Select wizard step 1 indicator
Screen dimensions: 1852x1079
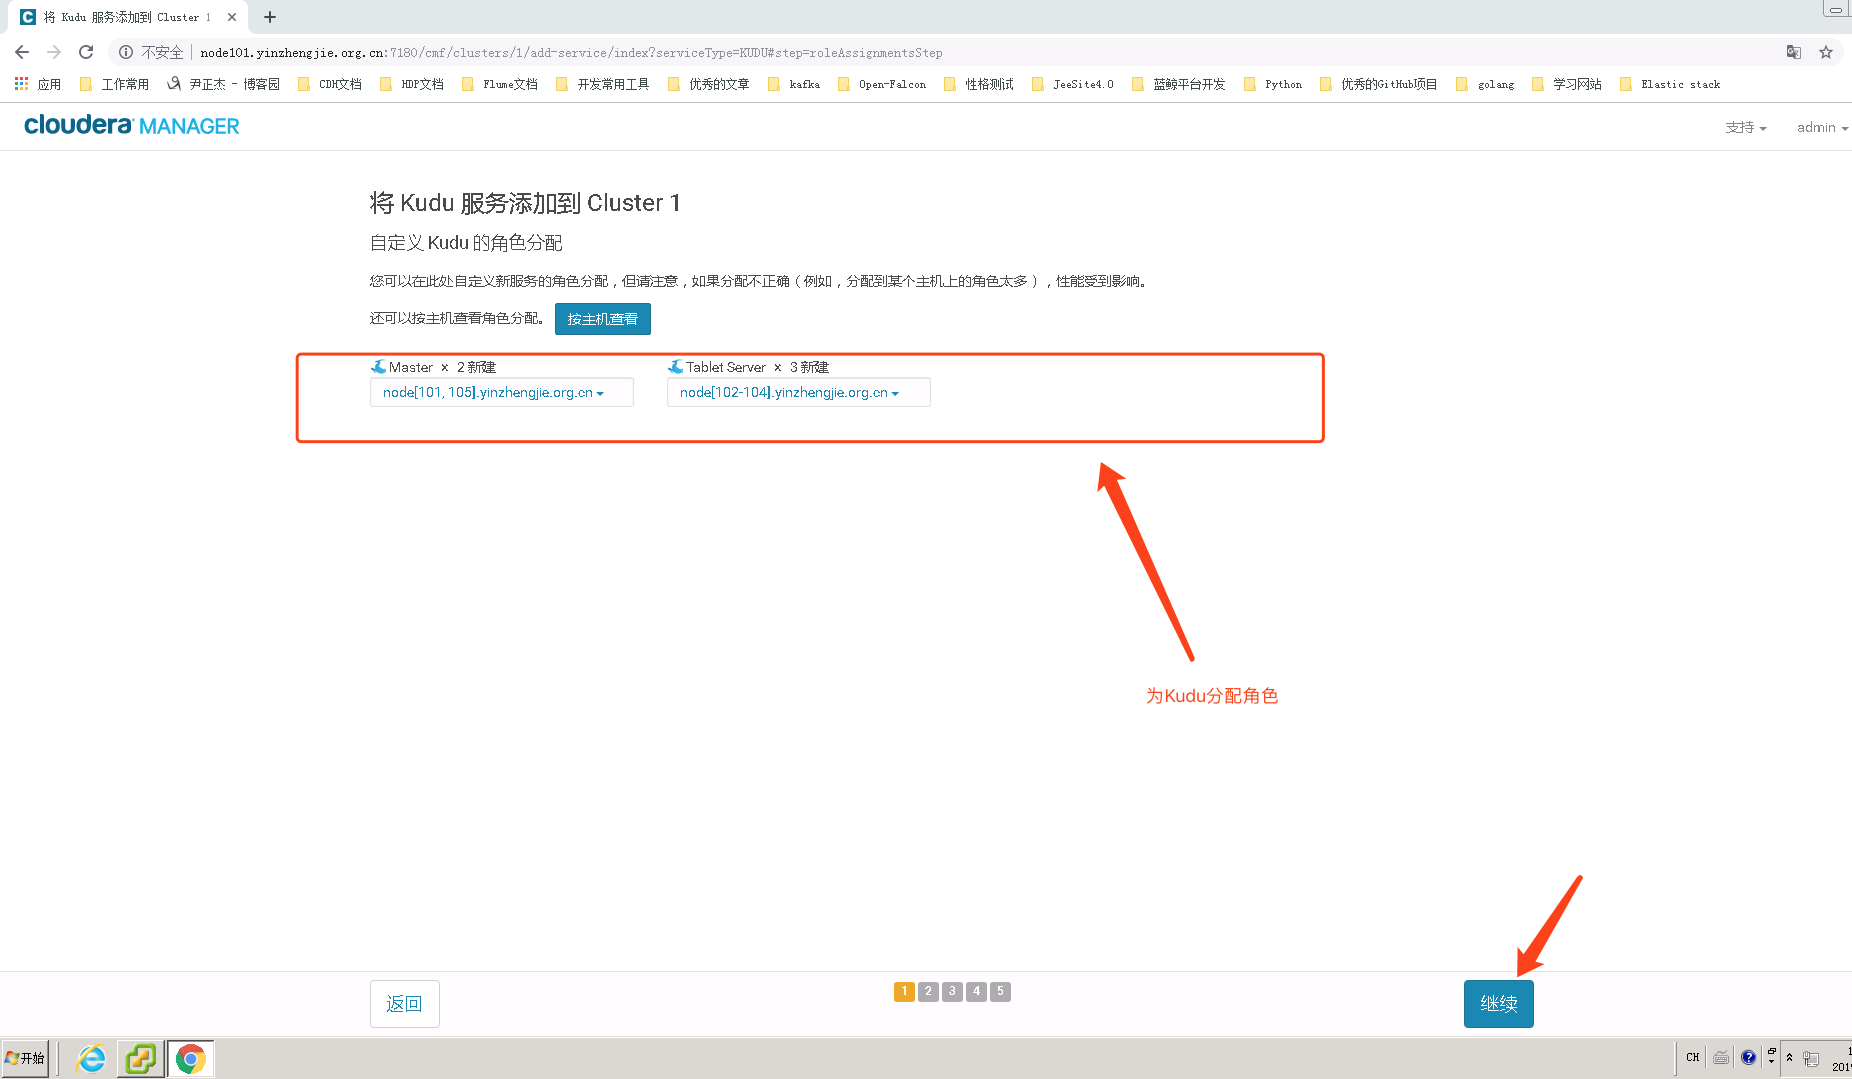[904, 991]
